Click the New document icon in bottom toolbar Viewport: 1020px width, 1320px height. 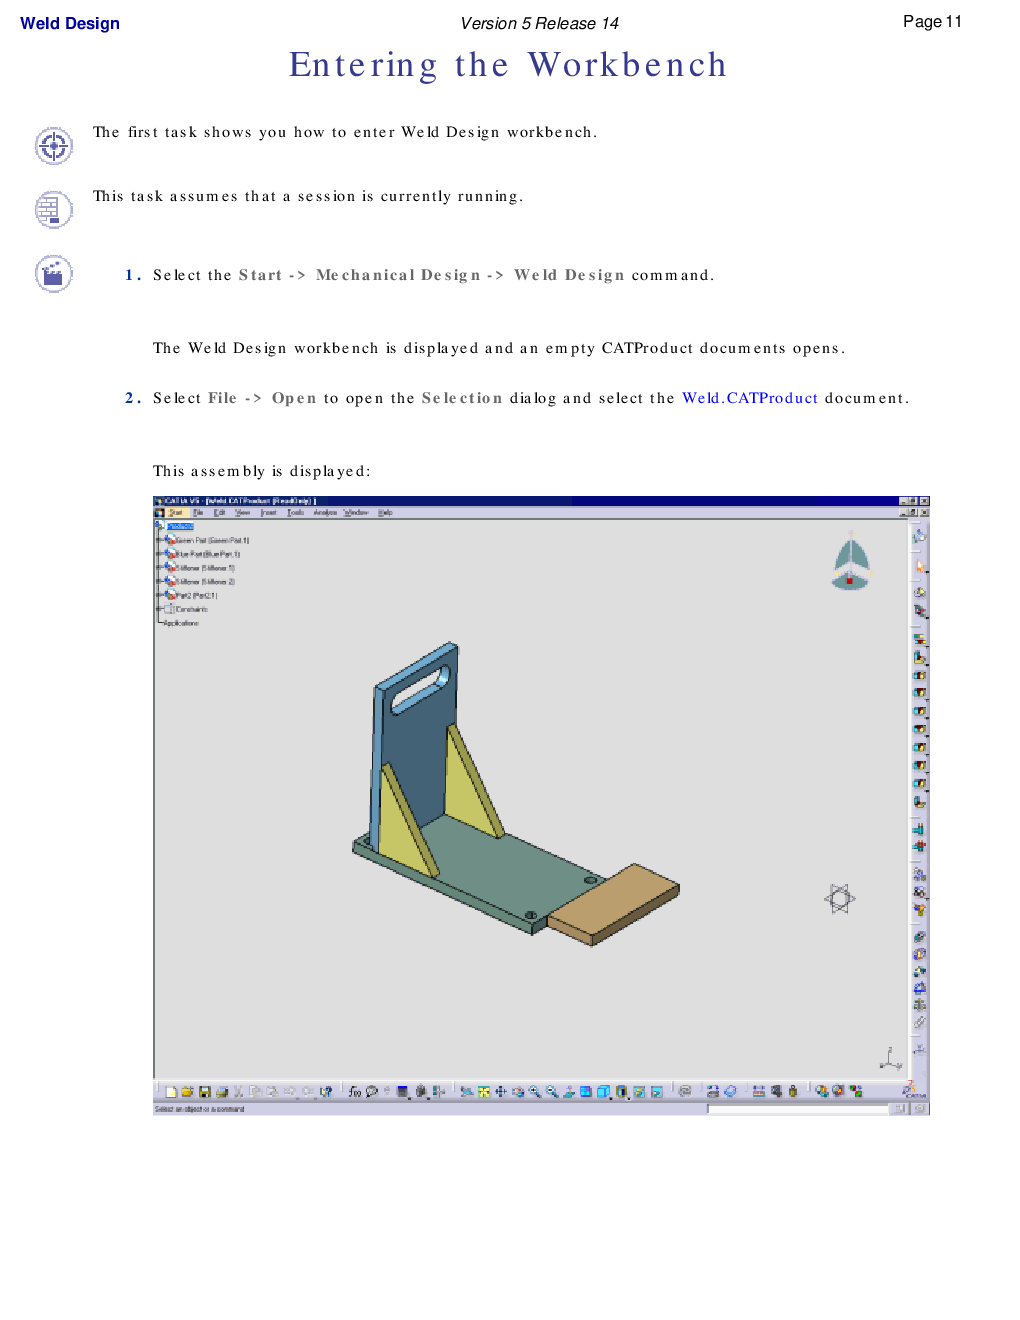(171, 1092)
